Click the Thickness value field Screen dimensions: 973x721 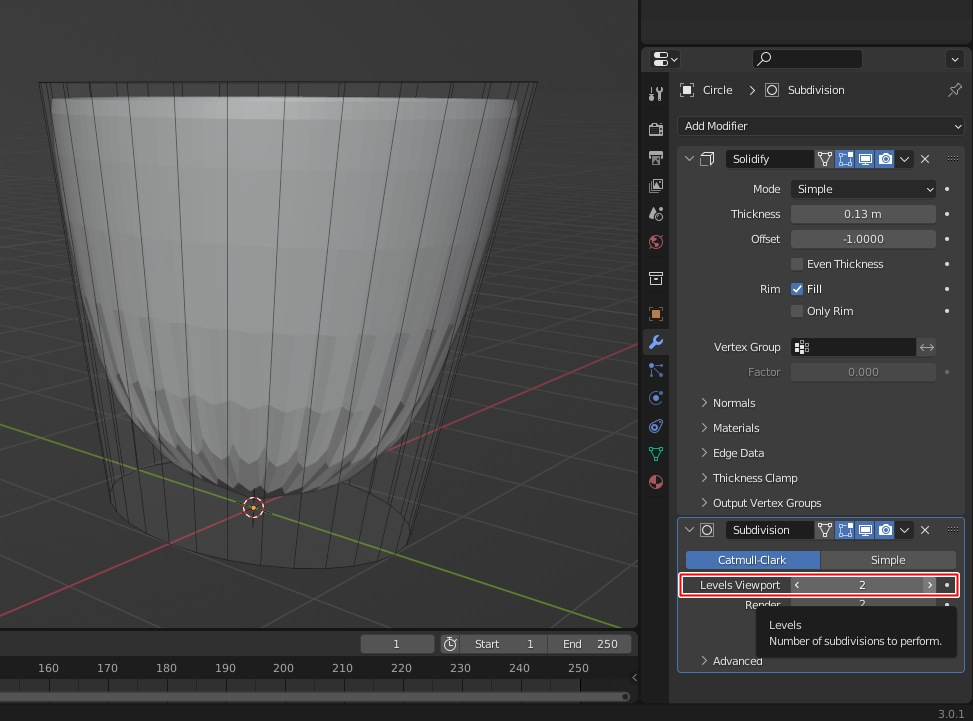[x=863, y=214]
